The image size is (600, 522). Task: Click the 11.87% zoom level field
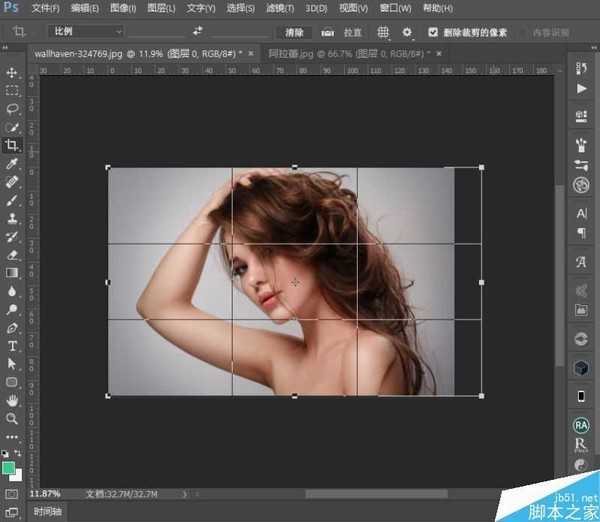click(45, 493)
